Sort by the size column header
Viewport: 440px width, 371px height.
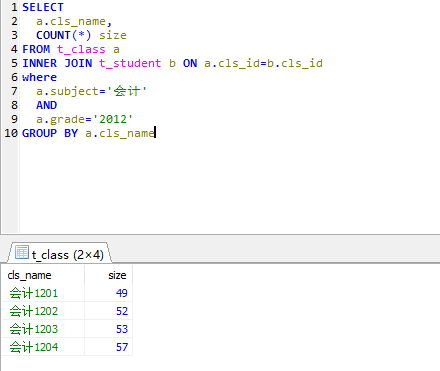tap(109, 275)
